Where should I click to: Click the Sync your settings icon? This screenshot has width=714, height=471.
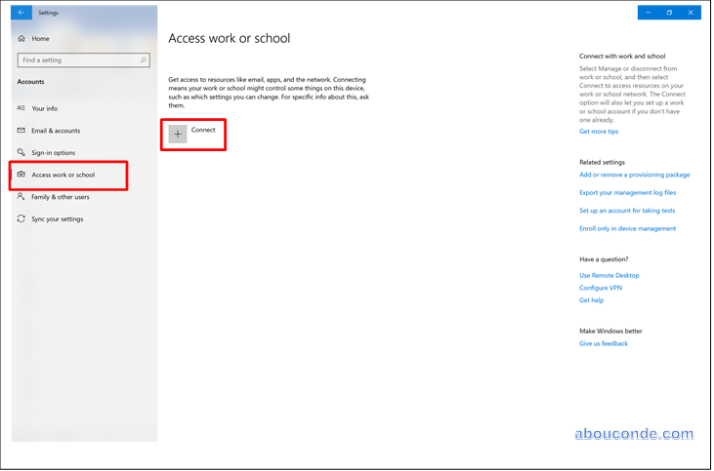pyautogui.click(x=22, y=219)
